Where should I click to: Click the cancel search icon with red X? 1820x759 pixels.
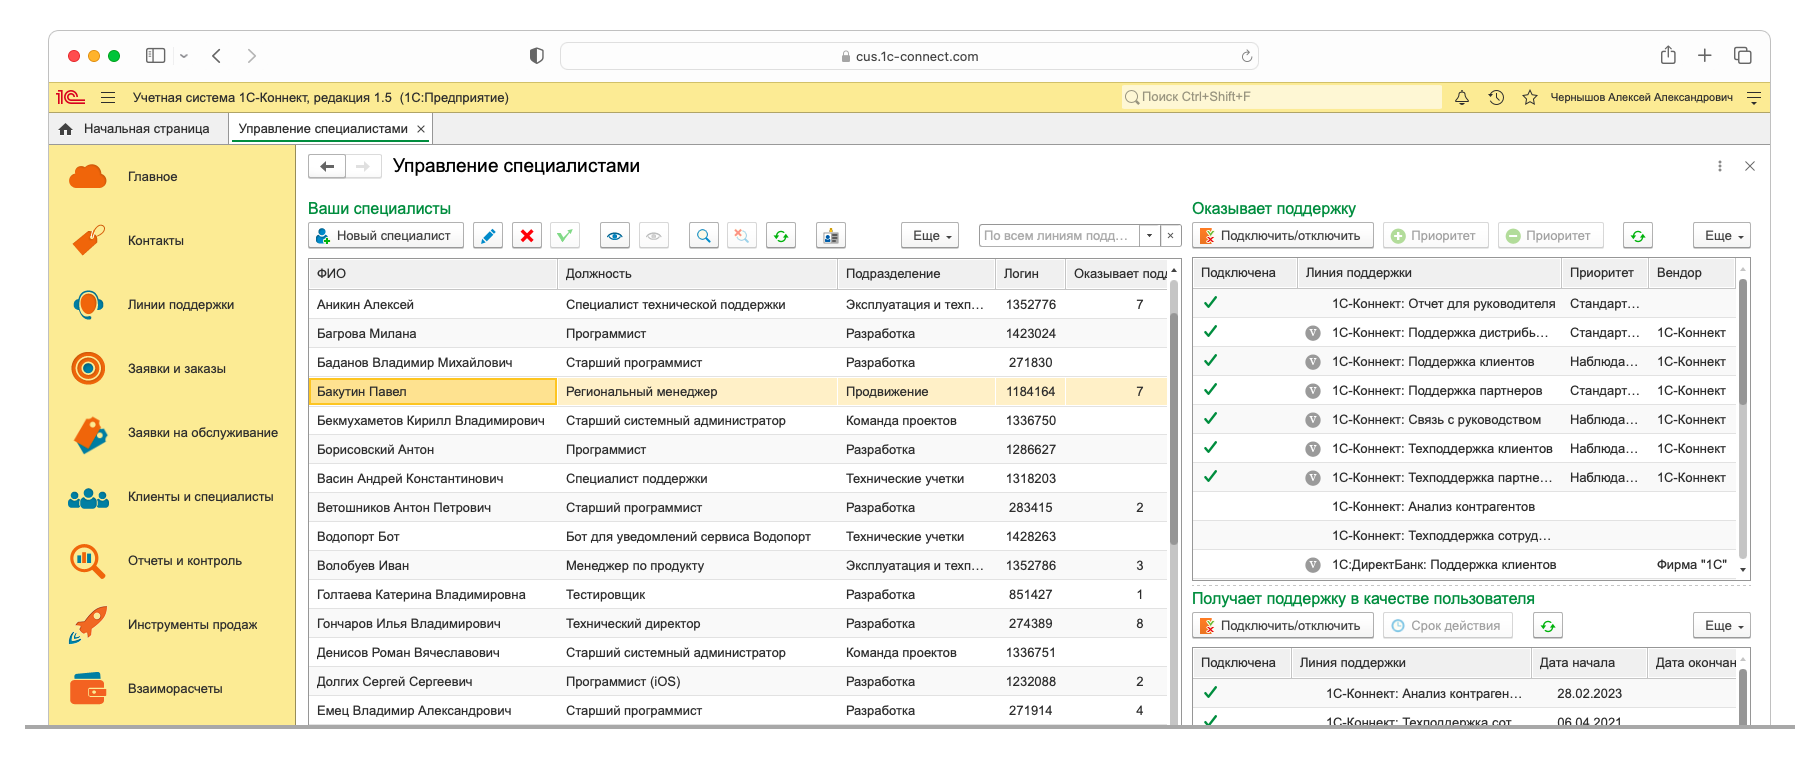pyautogui.click(x=741, y=236)
